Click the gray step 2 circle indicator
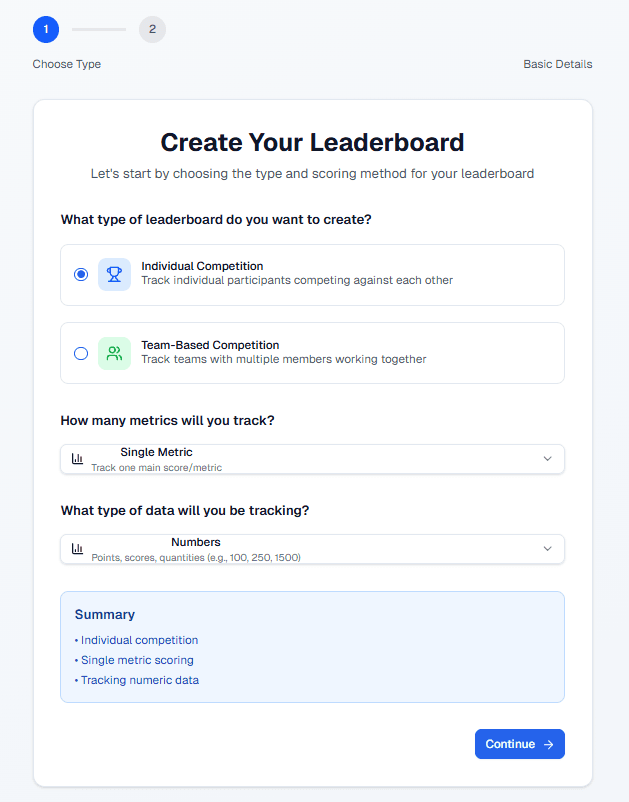Viewport: 629px width, 802px height. tap(152, 29)
